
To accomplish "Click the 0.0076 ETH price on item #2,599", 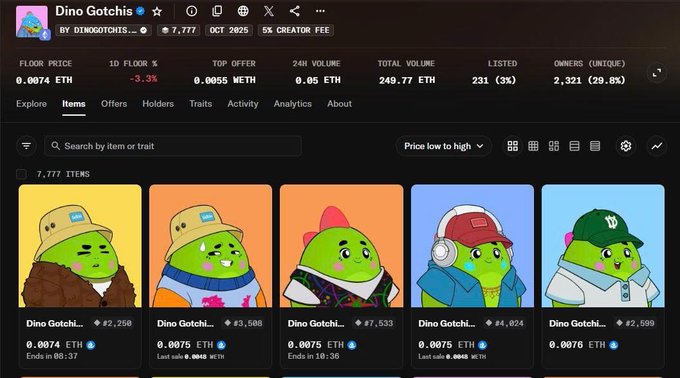I will pyautogui.click(x=577, y=345).
